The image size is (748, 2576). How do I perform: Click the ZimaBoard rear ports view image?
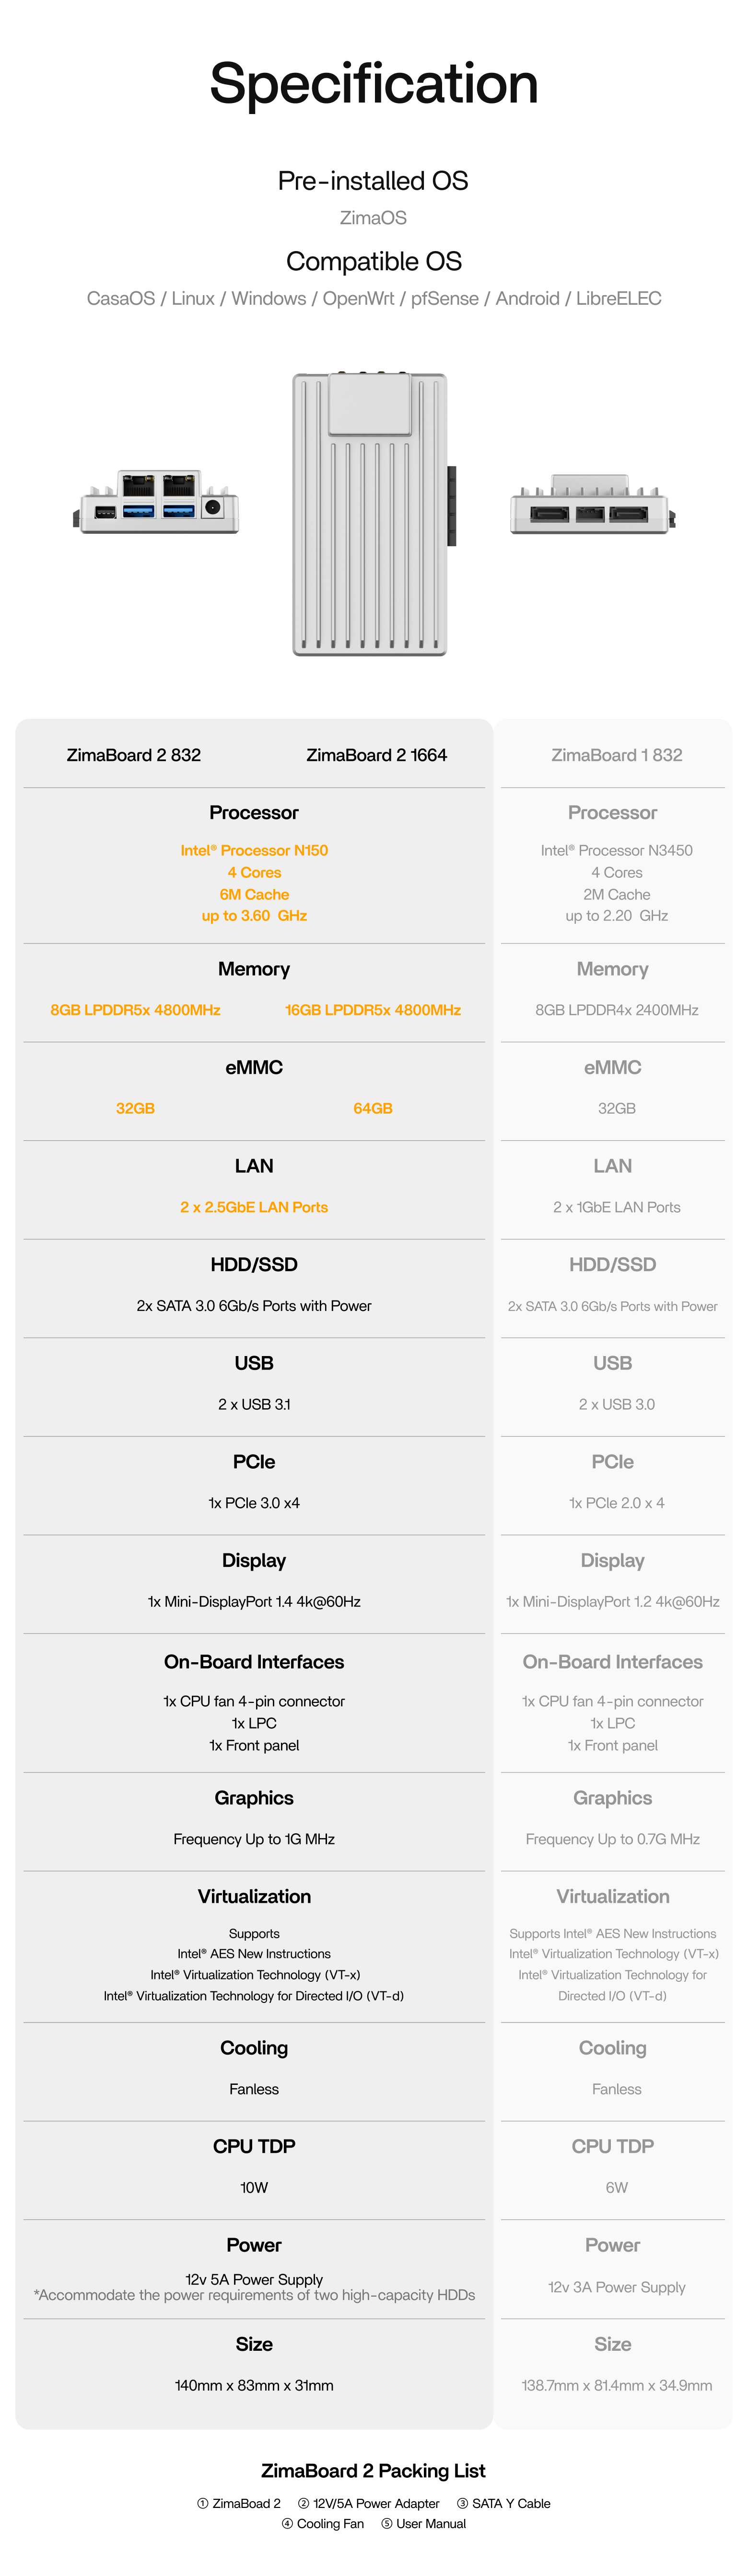(x=160, y=502)
